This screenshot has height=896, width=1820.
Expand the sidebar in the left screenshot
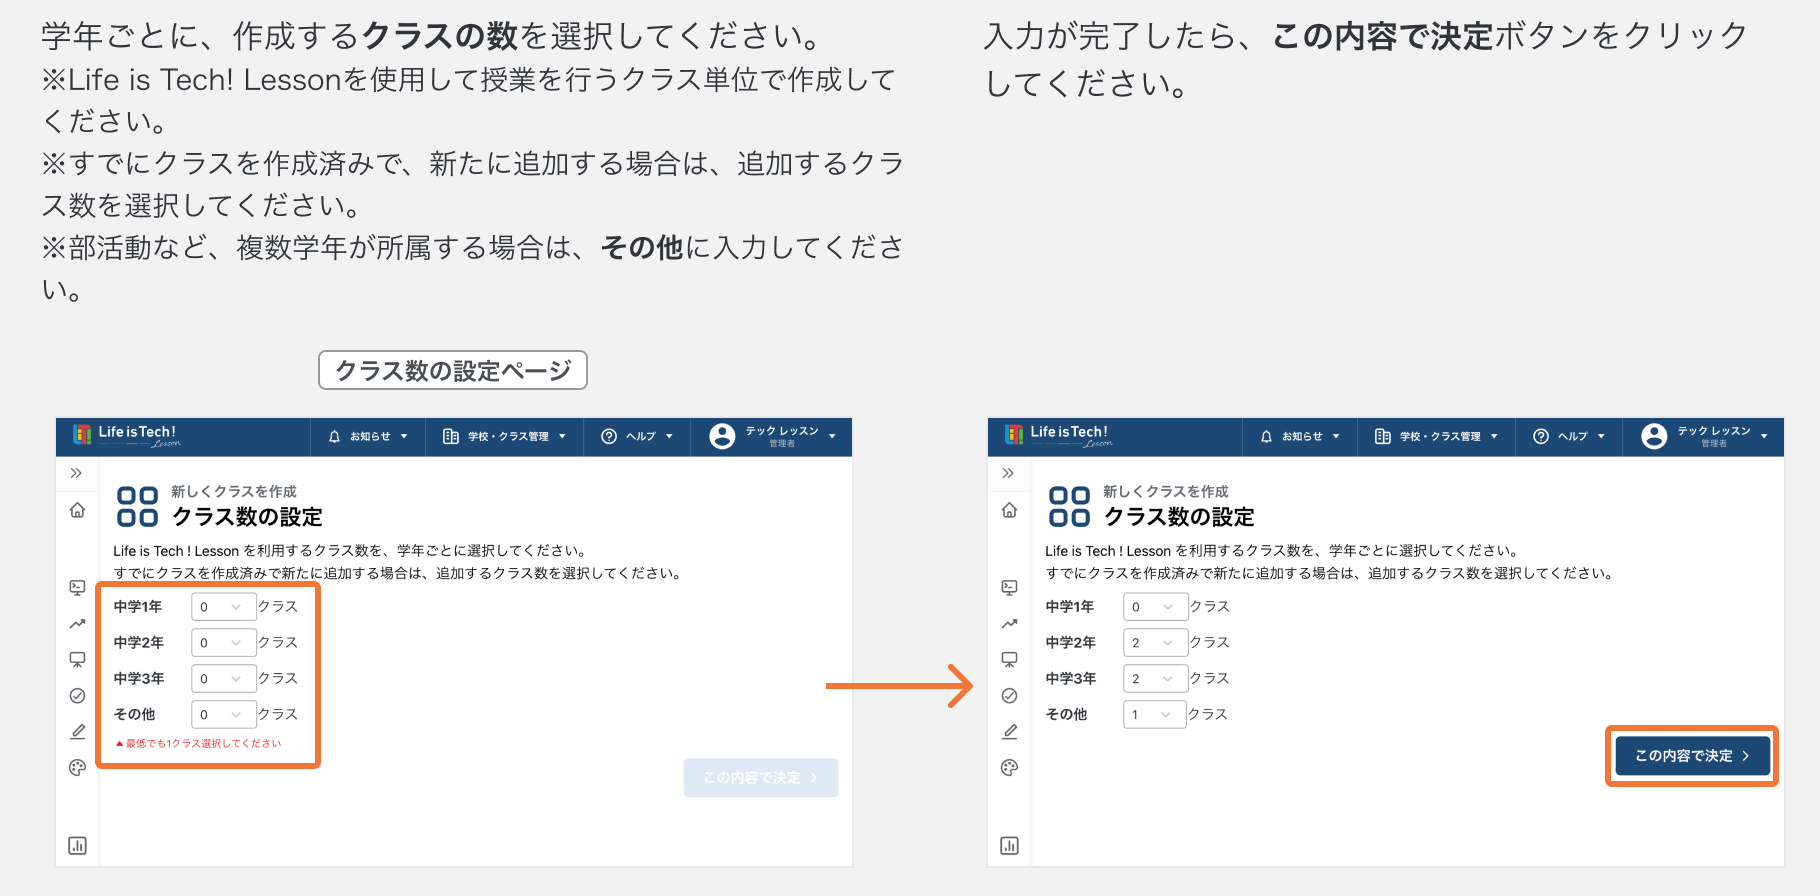click(x=76, y=473)
